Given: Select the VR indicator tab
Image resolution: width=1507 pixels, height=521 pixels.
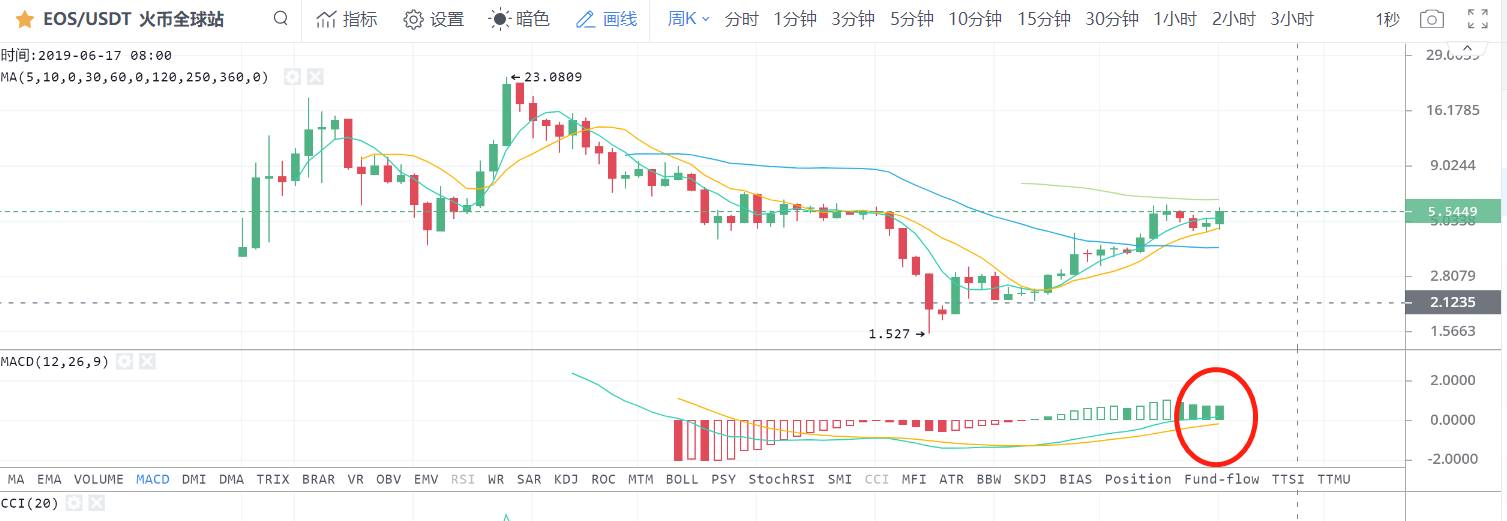Looking at the screenshot, I should (x=356, y=479).
